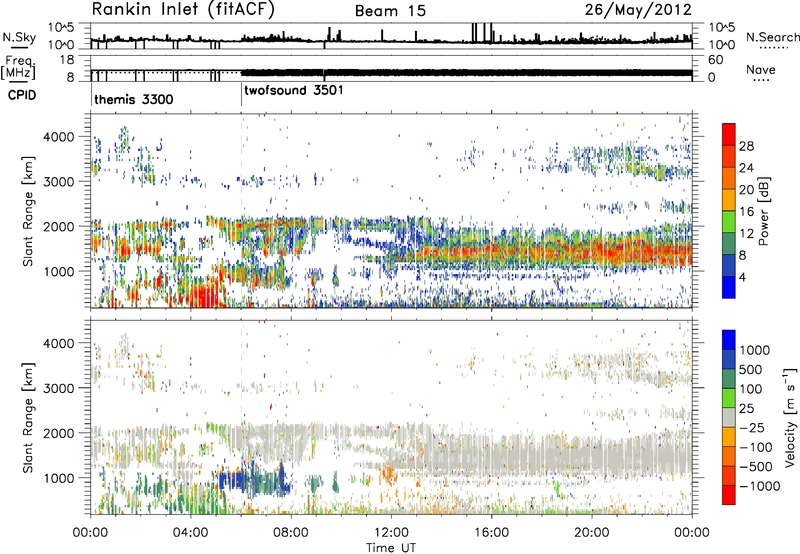Click the '04:00' time axis tick label

[x=190, y=532]
